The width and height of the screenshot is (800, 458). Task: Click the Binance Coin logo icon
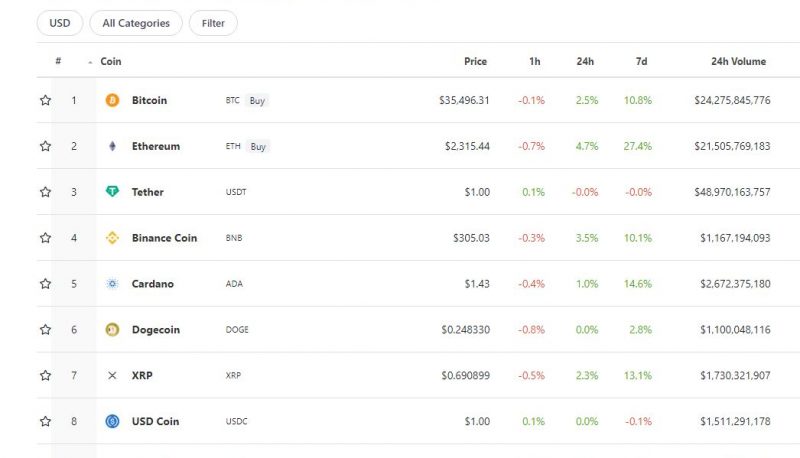point(112,238)
